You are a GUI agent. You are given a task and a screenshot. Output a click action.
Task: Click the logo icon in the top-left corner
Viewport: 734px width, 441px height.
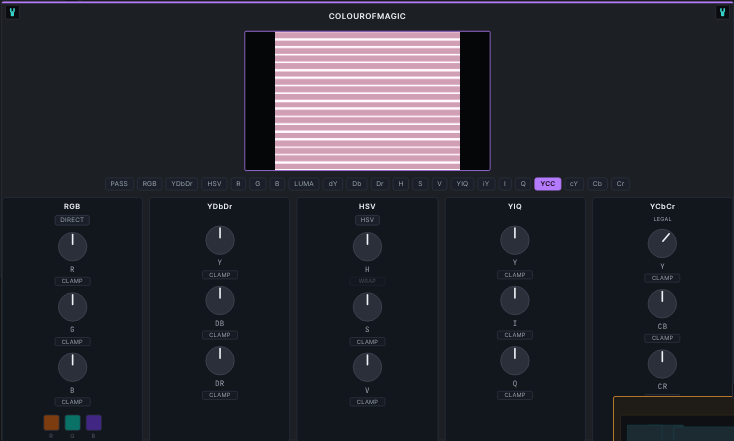[x=12, y=13]
